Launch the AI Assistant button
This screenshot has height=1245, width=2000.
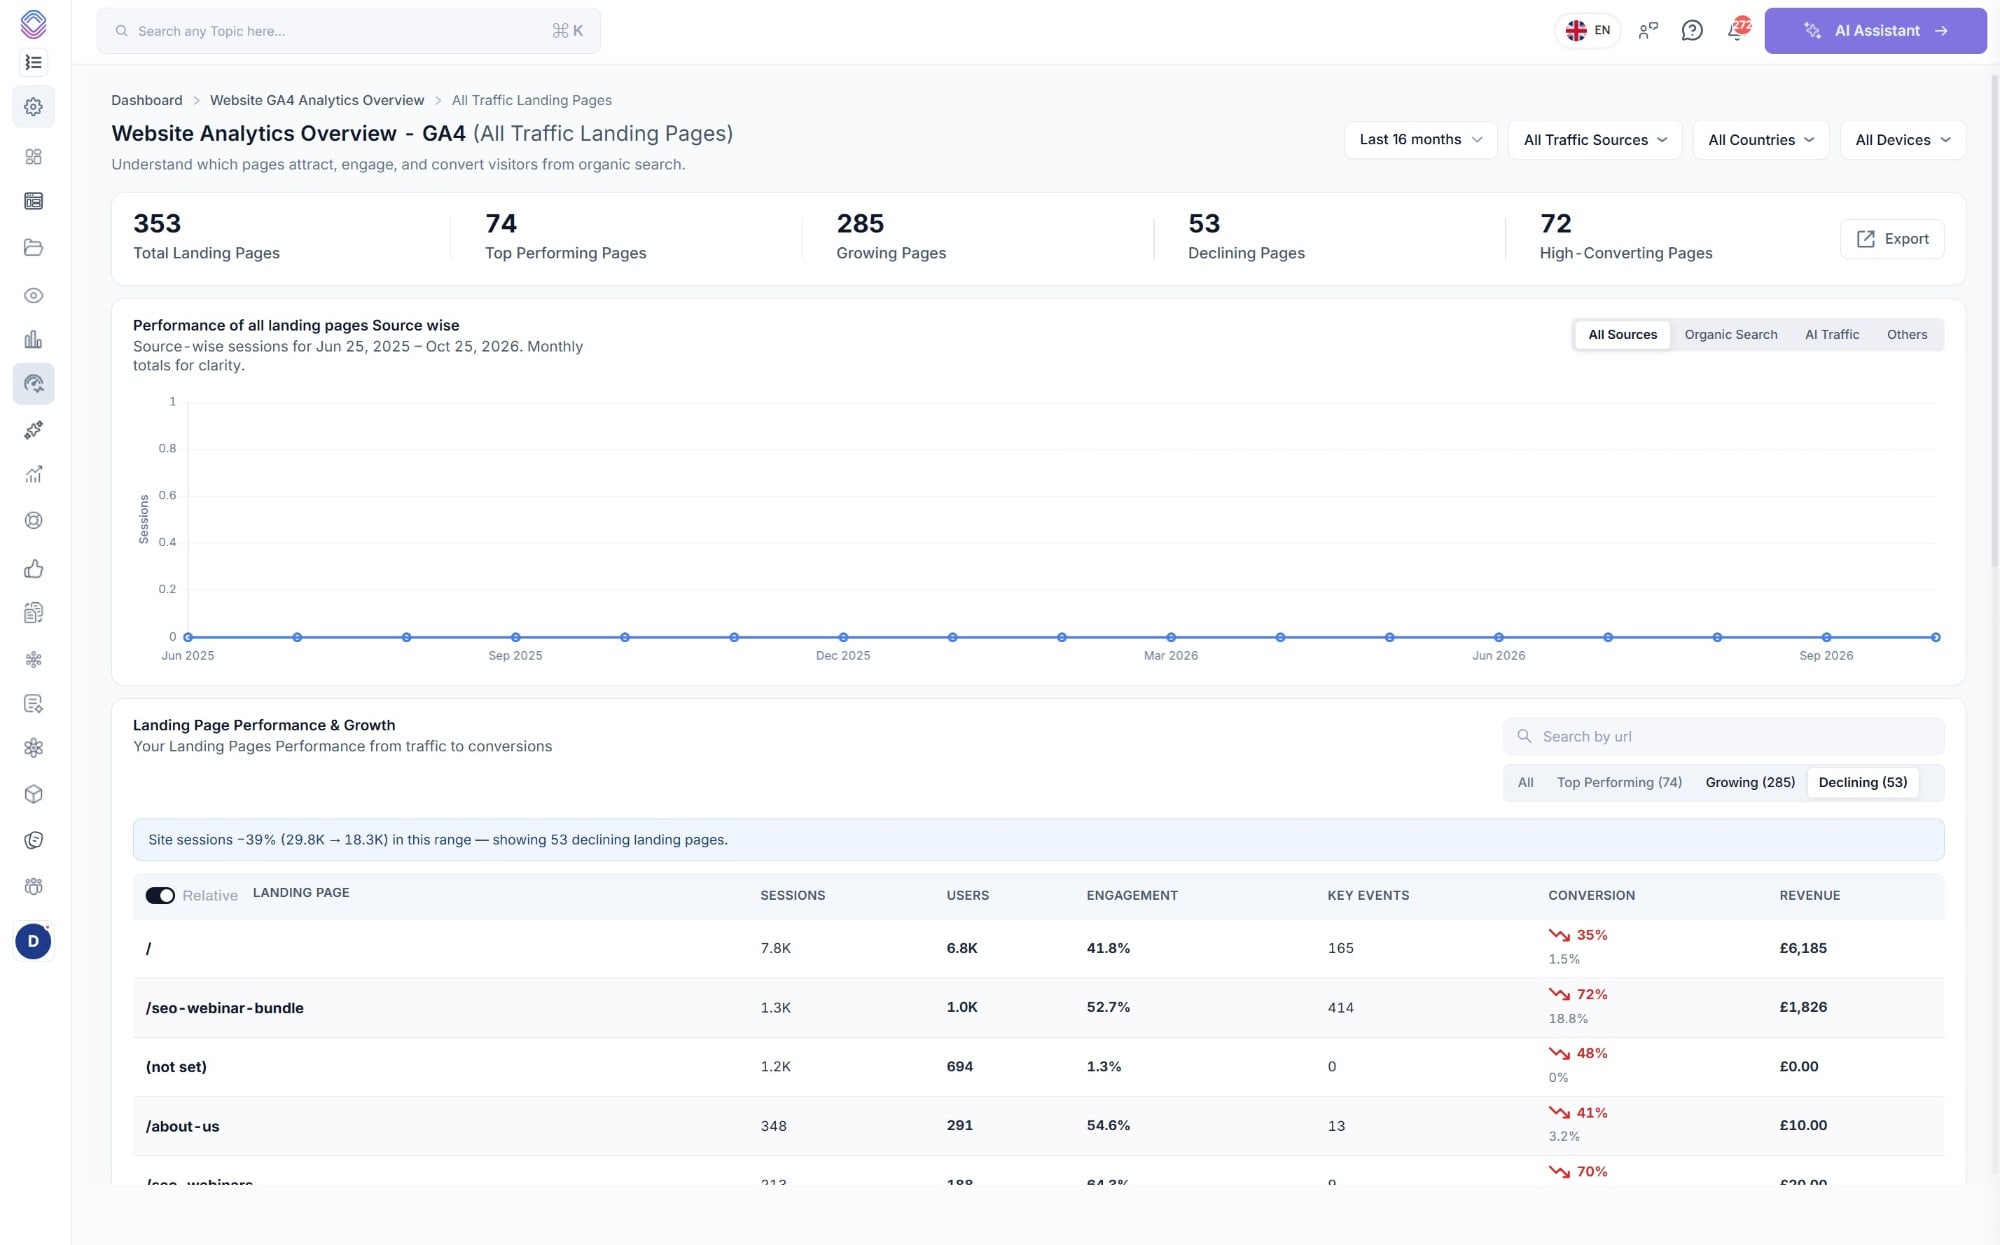click(1875, 31)
